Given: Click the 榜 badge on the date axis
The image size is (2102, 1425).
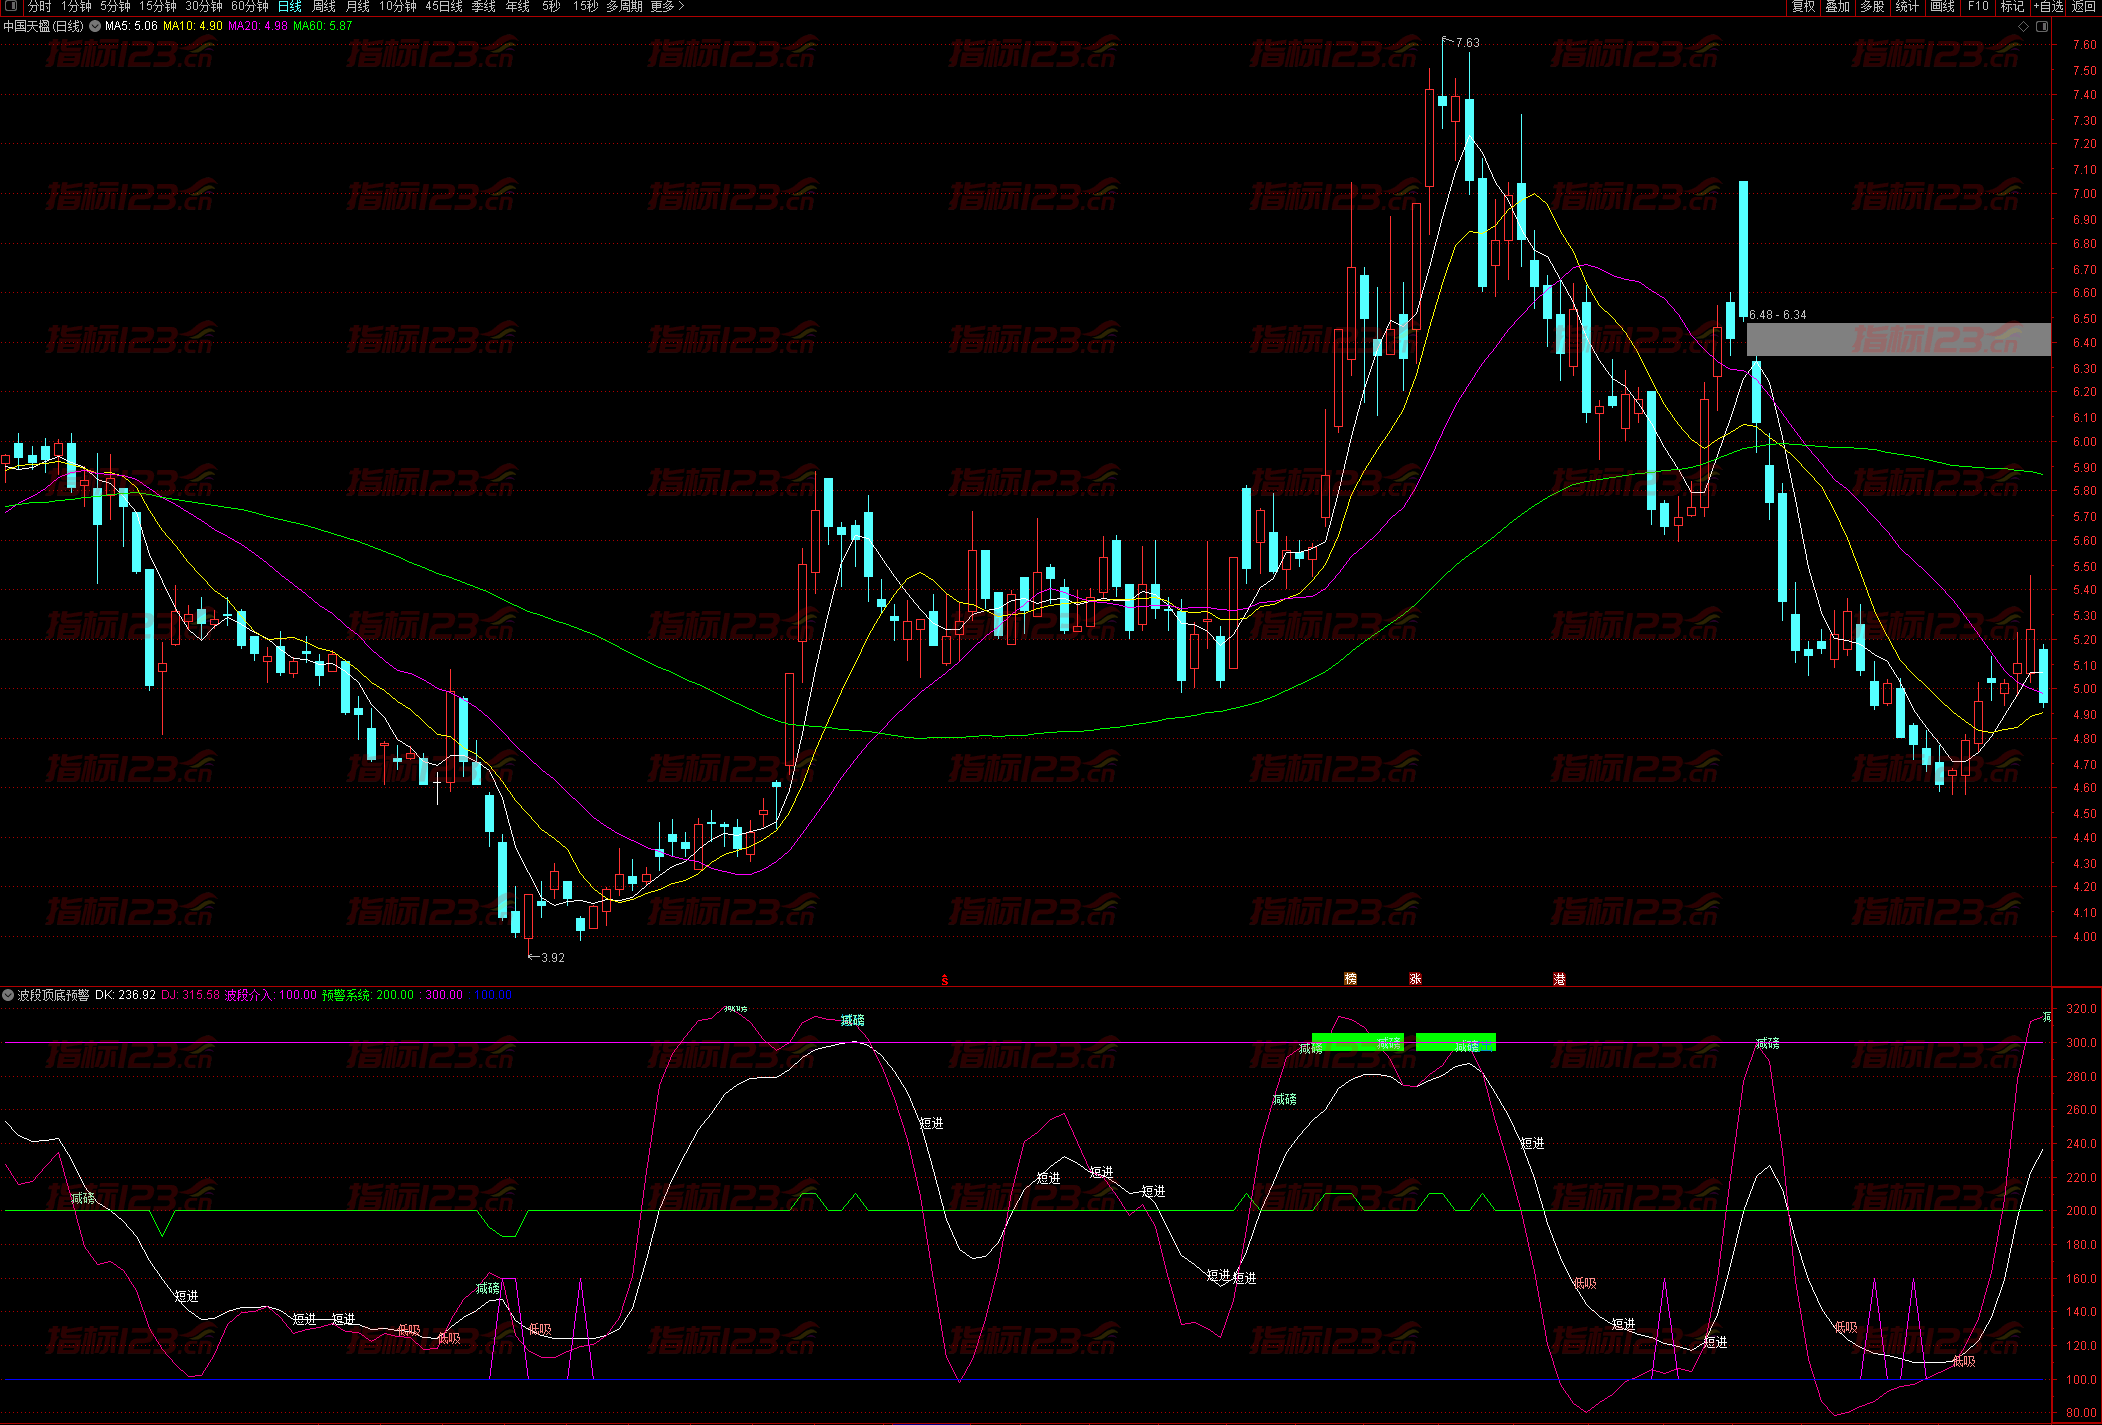Looking at the screenshot, I should click(x=1350, y=979).
